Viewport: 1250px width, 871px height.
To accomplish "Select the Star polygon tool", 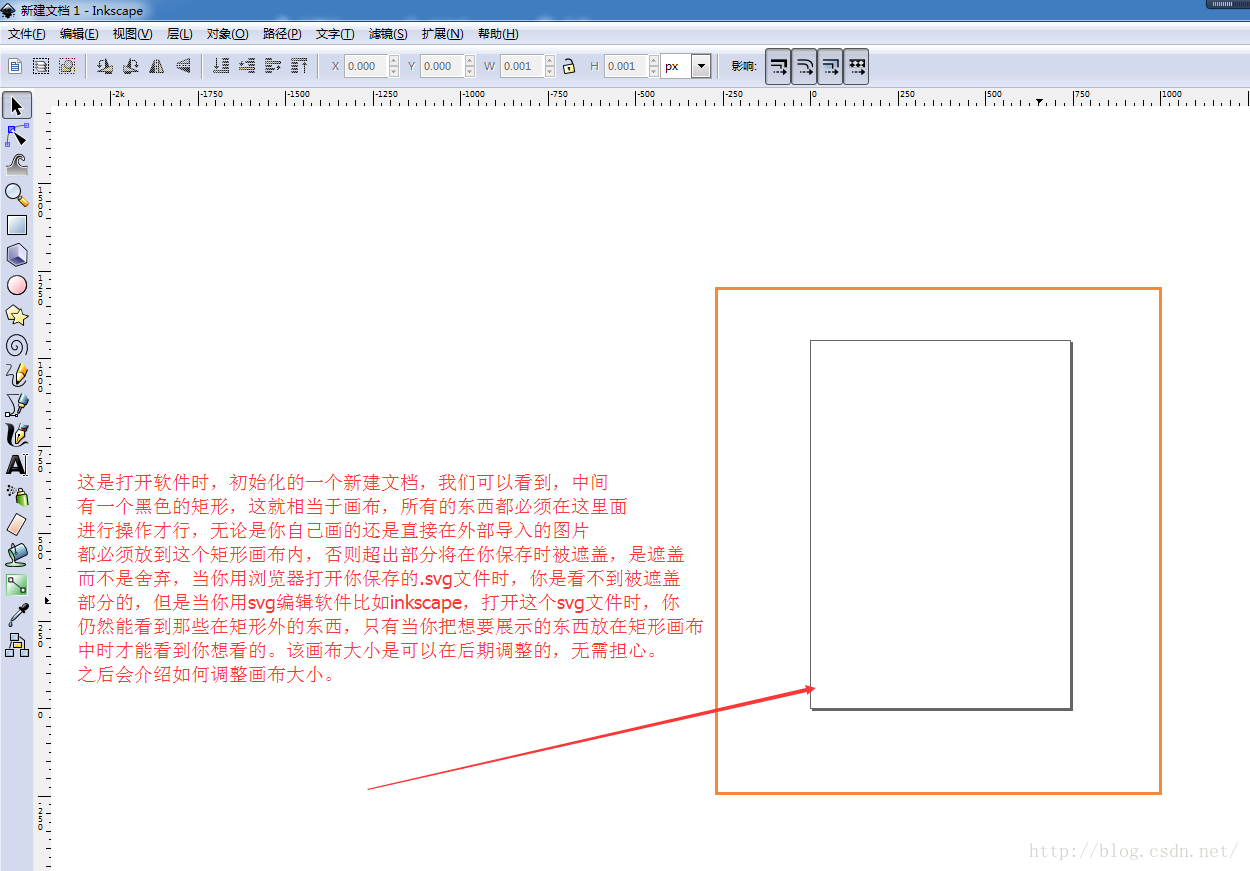I will pos(17,315).
